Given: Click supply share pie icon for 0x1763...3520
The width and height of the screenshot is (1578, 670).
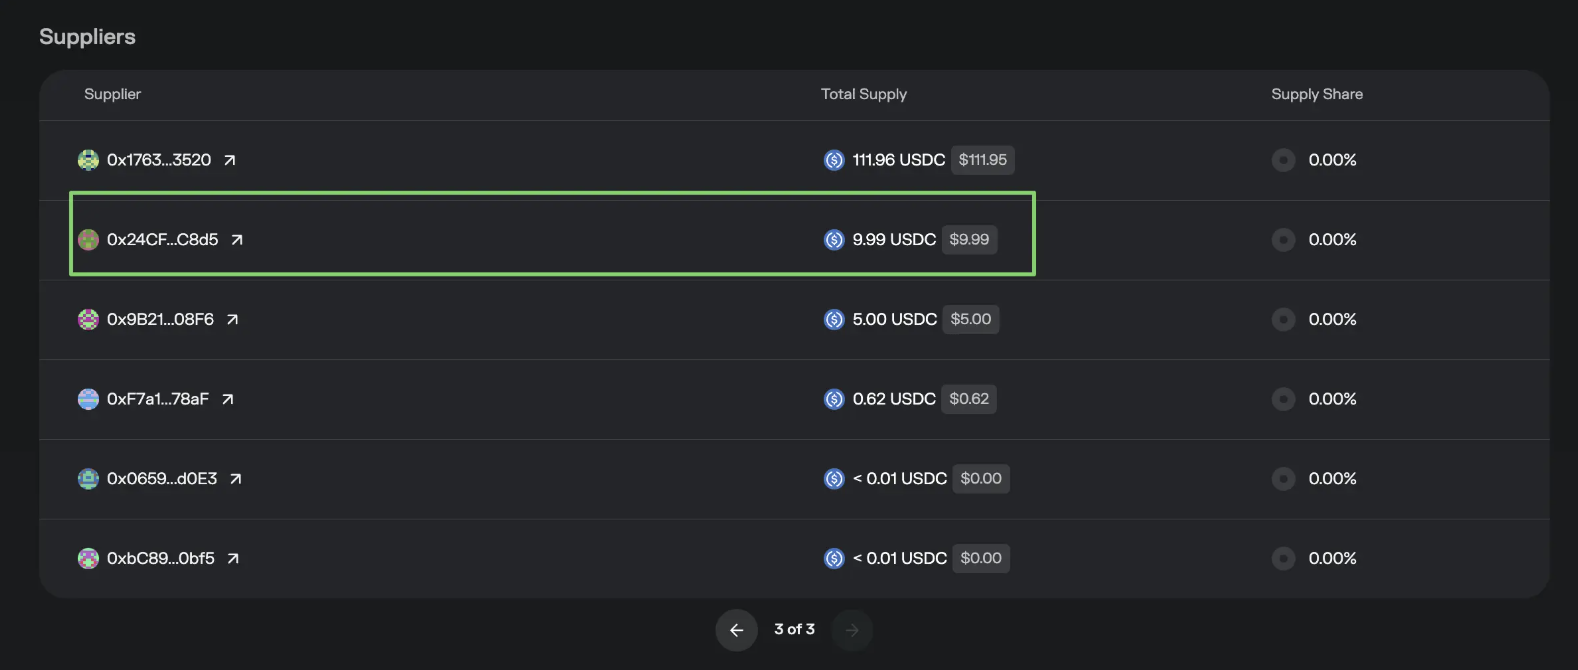Looking at the screenshot, I should pos(1283,160).
